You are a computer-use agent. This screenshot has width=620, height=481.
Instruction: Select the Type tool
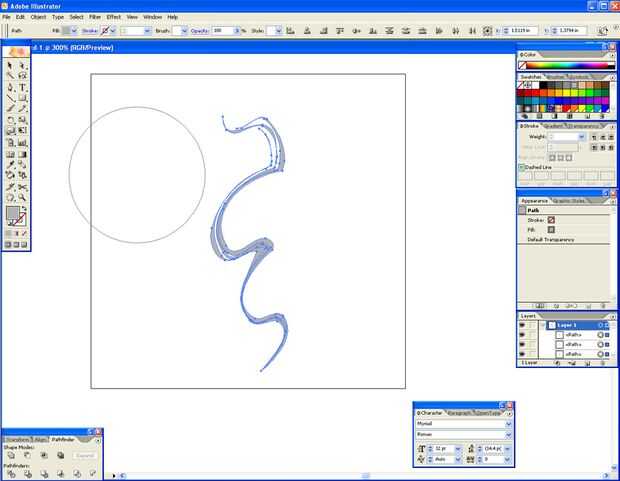click(x=23, y=87)
